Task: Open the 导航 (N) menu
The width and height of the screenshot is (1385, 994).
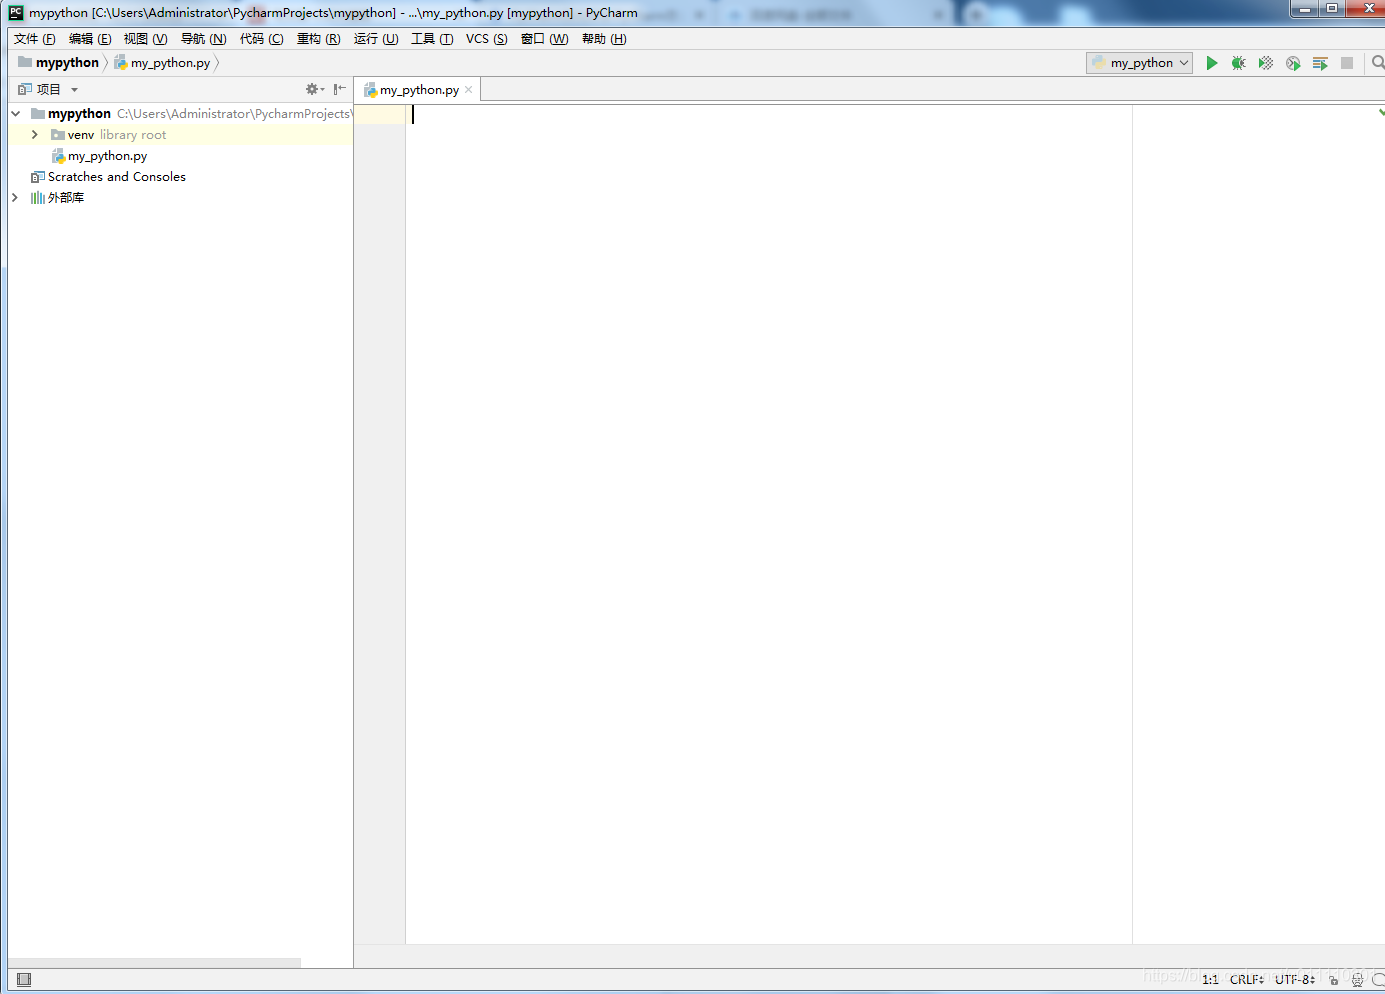Action: (x=203, y=39)
